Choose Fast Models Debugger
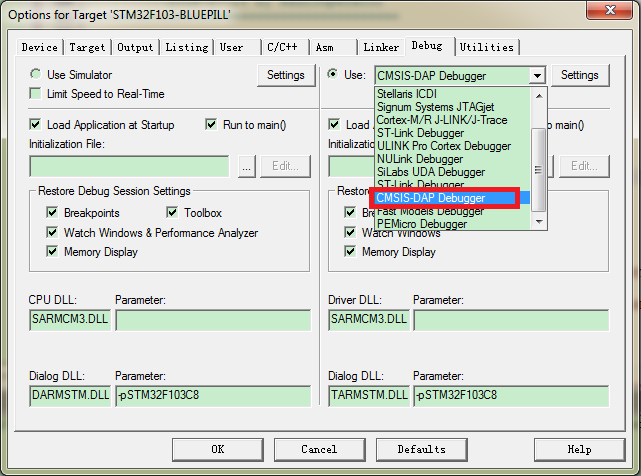The image size is (641, 476). [x=453, y=211]
